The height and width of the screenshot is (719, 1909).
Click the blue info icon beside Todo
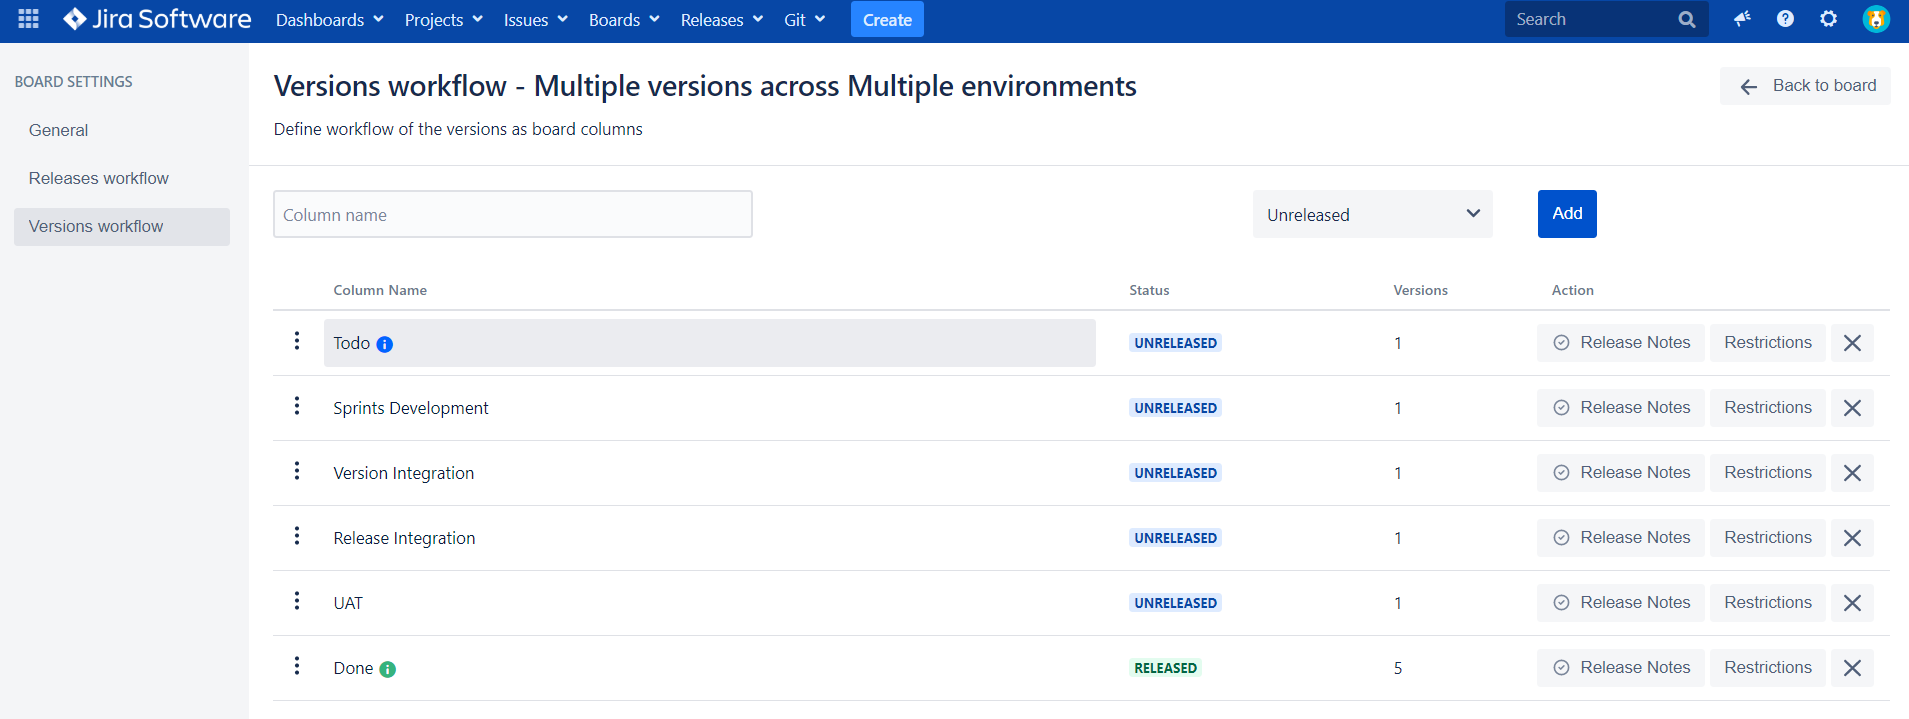pos(385,344)
